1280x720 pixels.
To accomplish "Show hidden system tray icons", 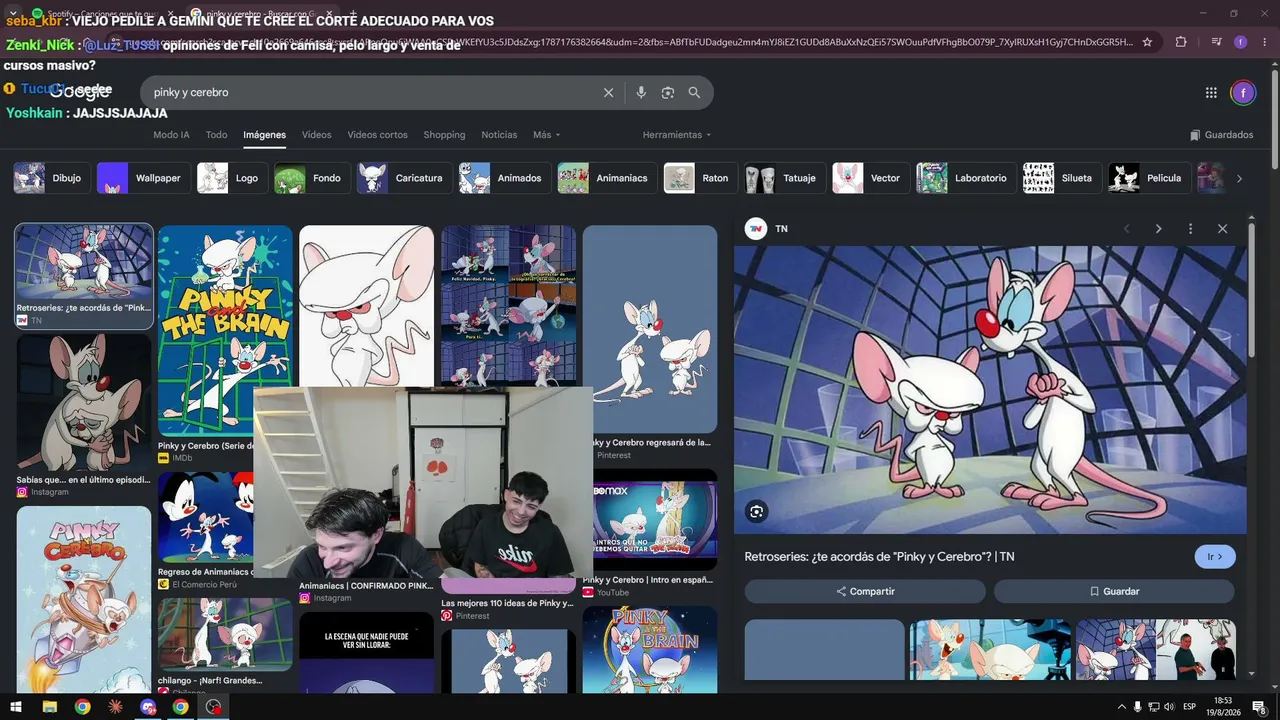I will (x=1121, y=707).
